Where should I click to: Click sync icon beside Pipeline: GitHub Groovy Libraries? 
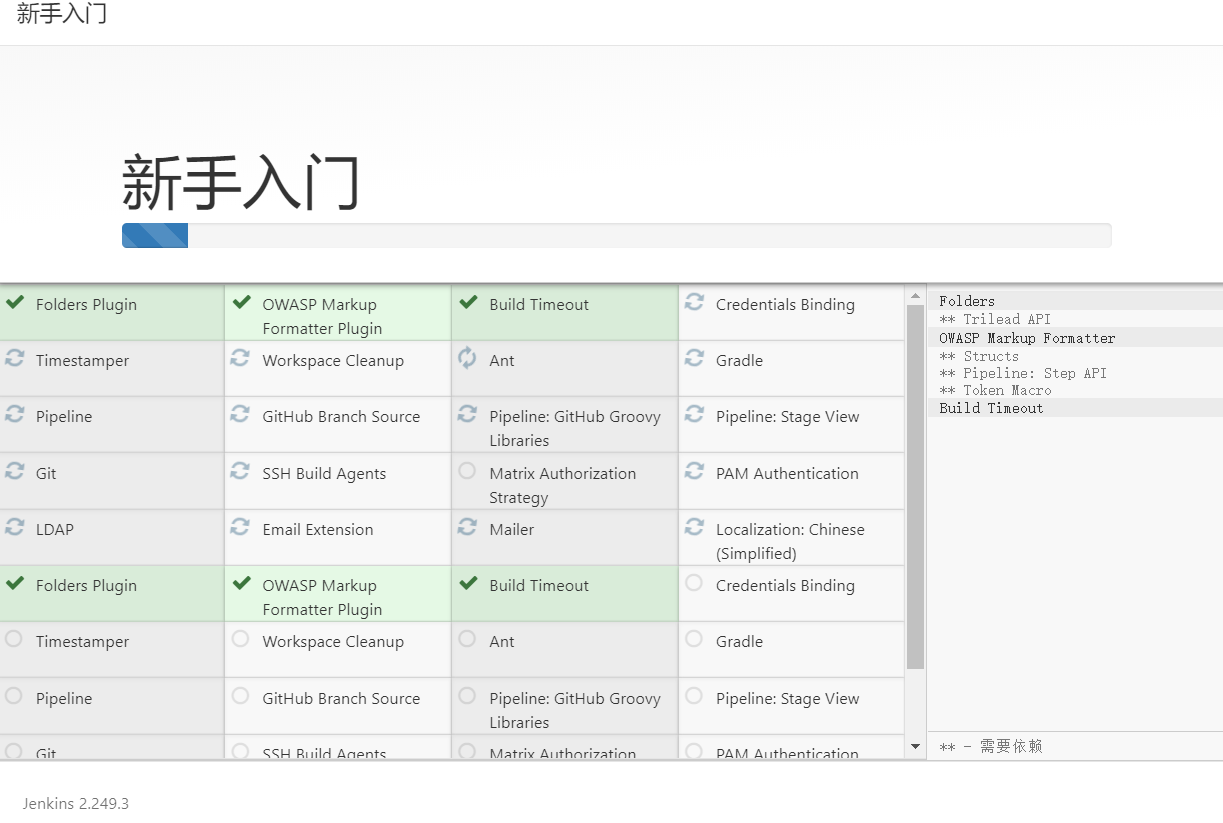pyautogui.click(x=467, y=414)
